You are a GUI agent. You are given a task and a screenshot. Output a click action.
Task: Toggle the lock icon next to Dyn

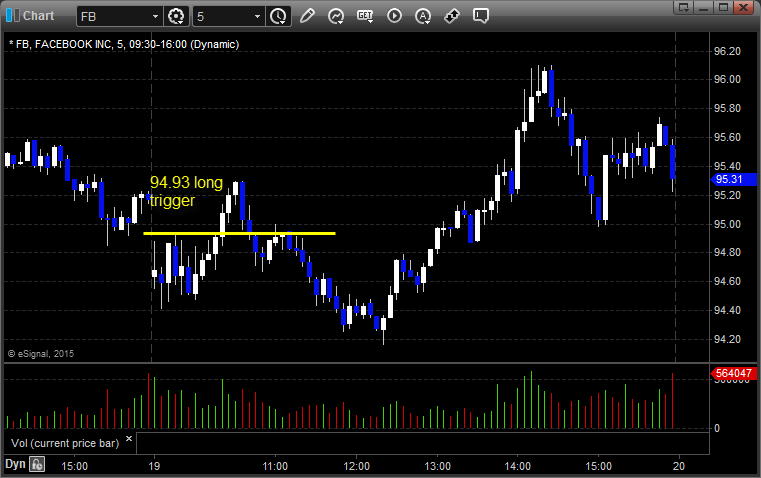tap(37, 464)
